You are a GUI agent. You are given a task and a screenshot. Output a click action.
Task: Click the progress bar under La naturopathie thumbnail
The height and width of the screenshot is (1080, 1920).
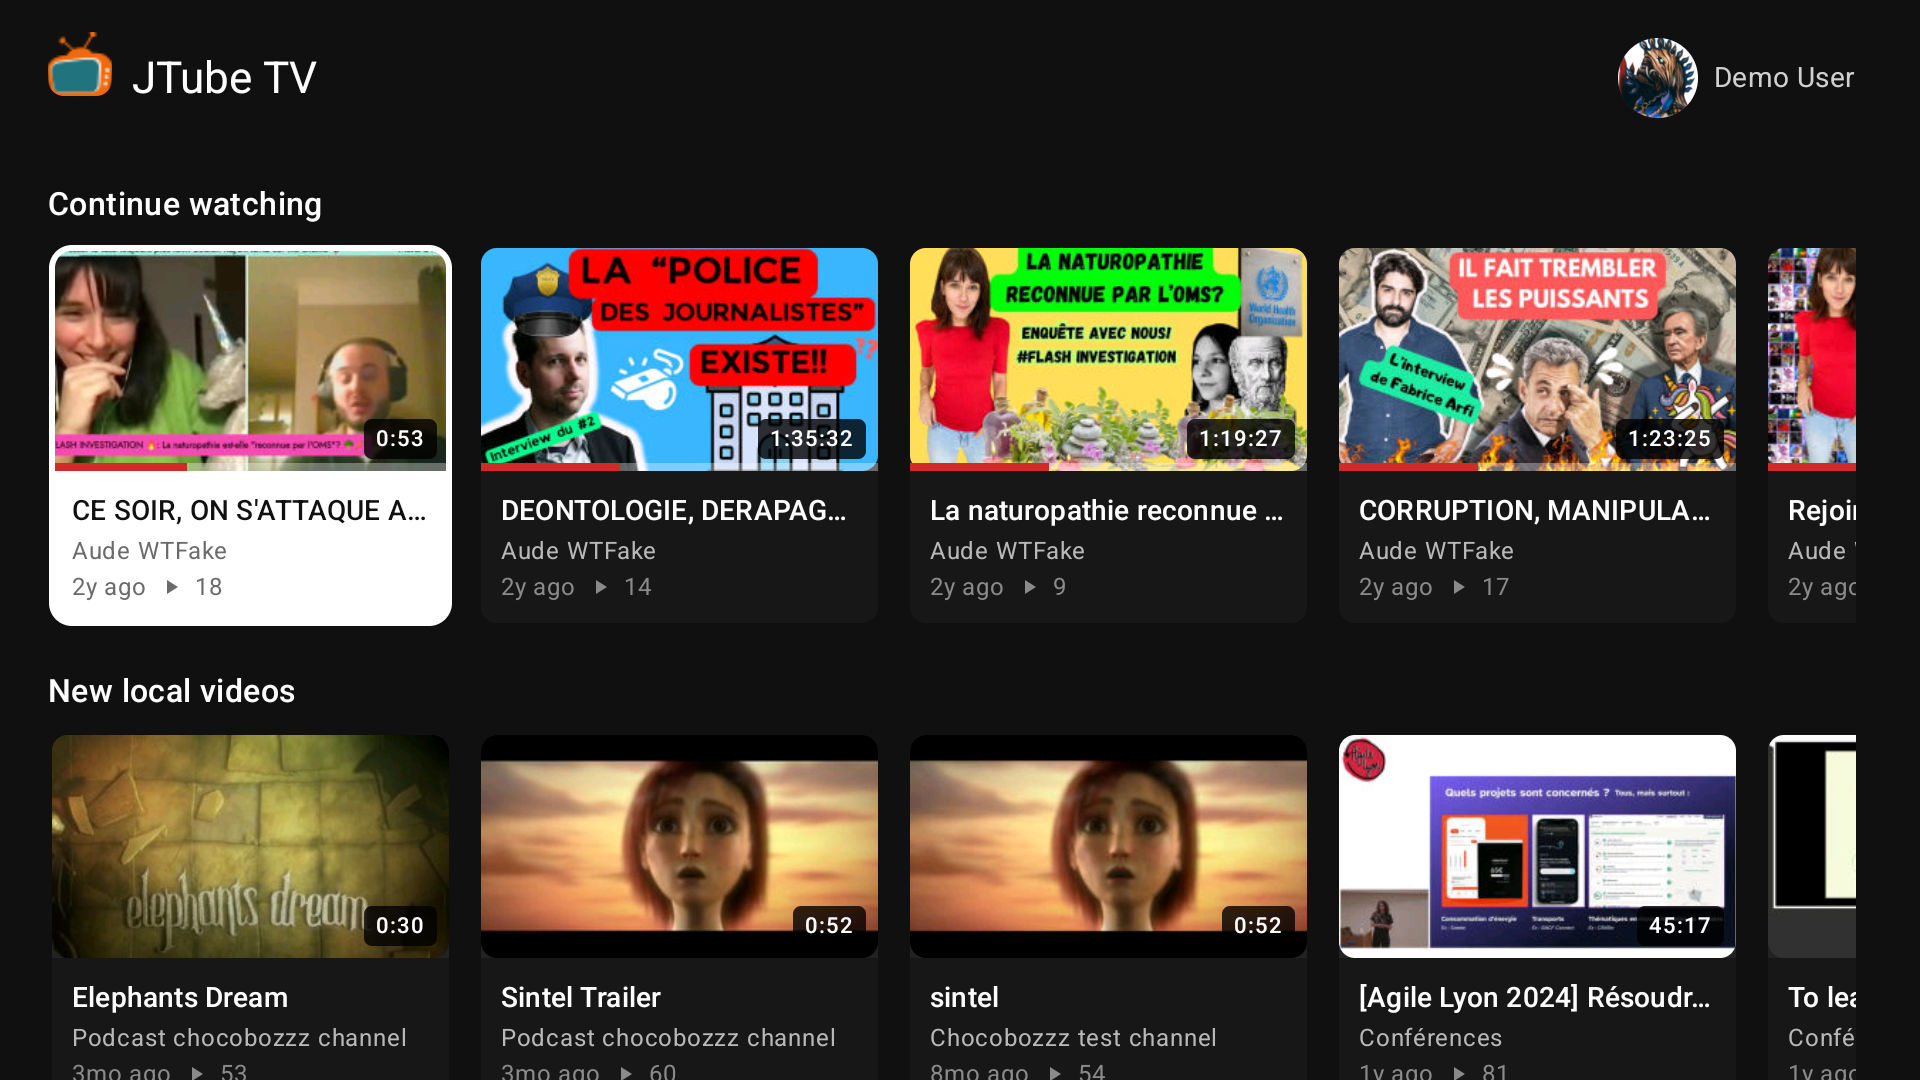pyautogui.click(x=1108, y=467)
